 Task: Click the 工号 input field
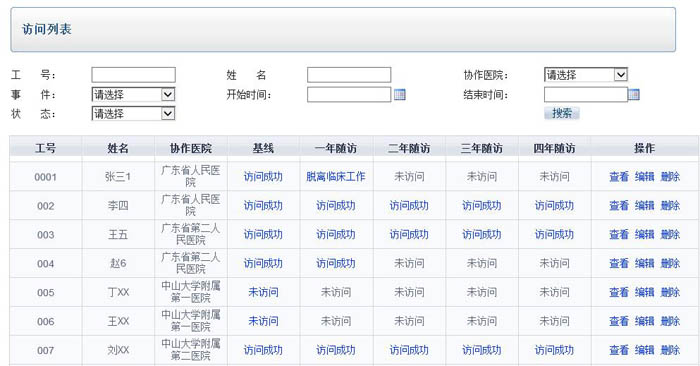(133, 75)
